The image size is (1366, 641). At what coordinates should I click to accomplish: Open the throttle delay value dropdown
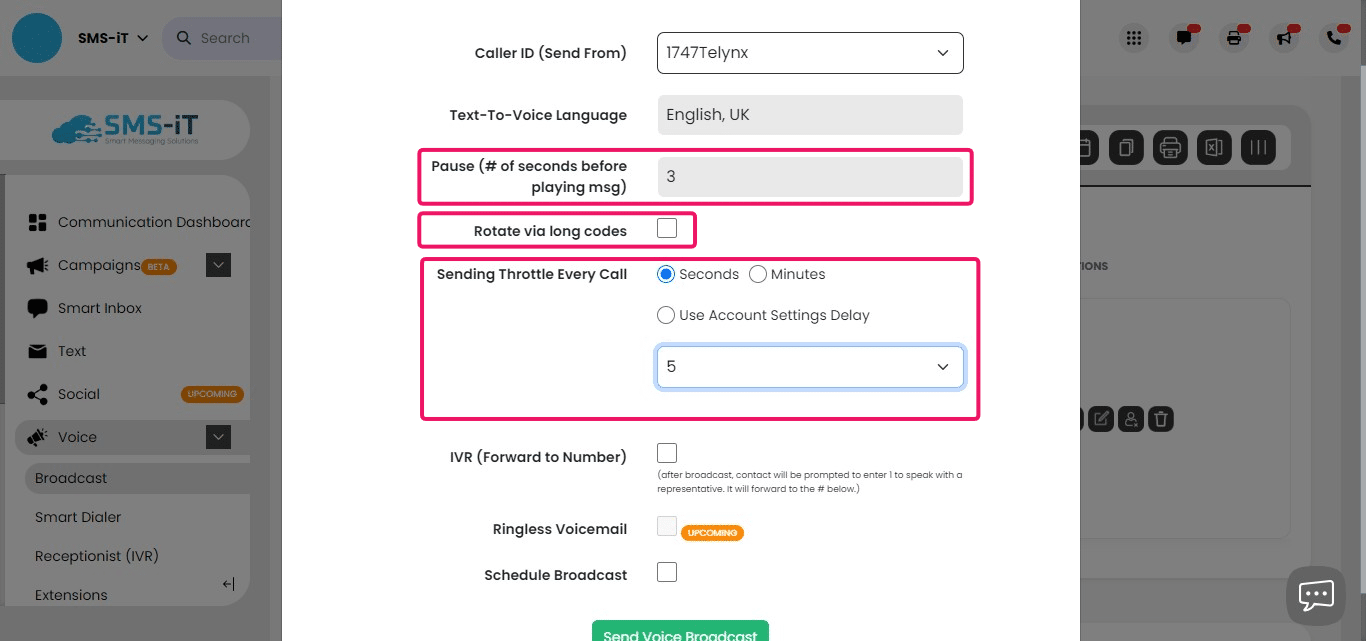(x=810, y=367)
